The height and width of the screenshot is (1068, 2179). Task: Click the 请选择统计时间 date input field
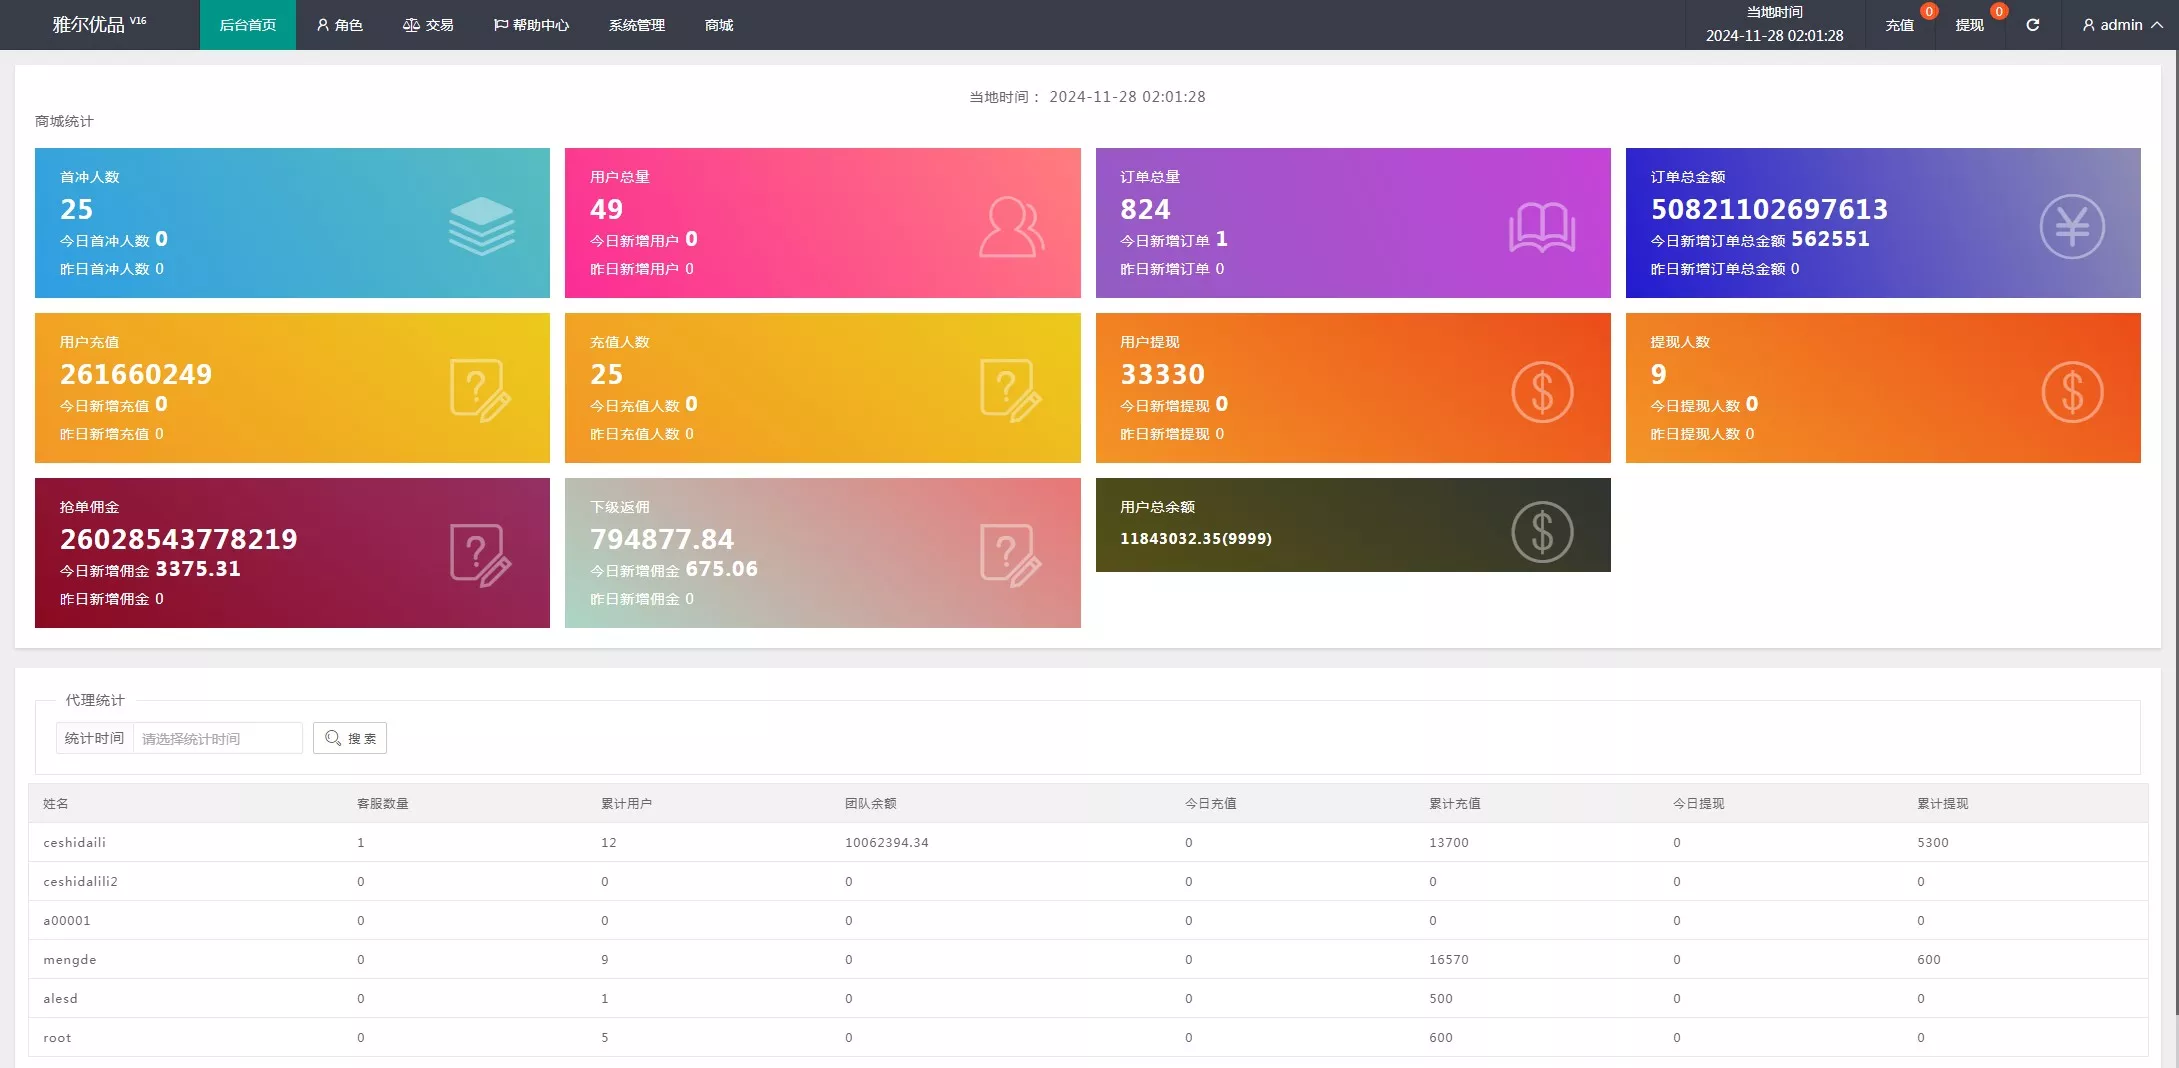pos(217,738)
